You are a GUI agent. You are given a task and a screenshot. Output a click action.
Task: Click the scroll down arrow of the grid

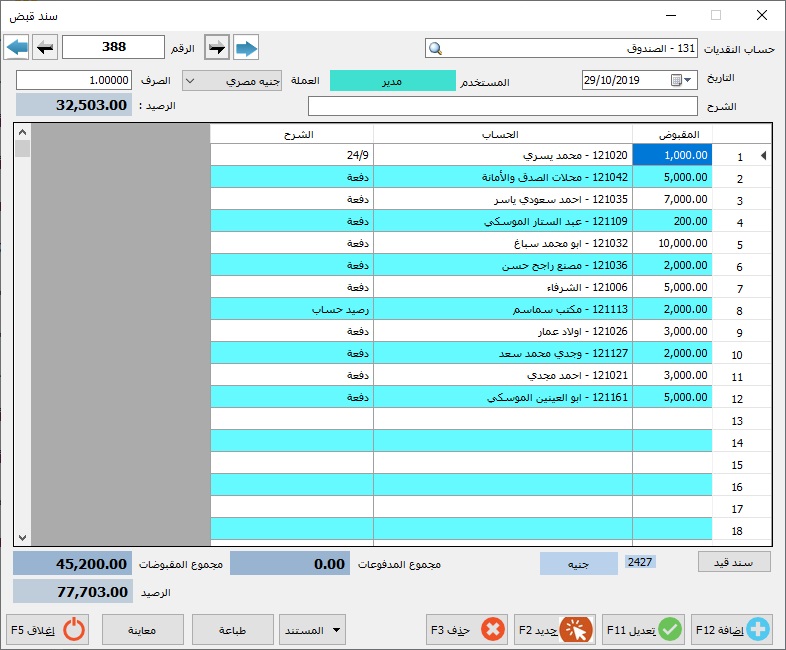coord(23,537)
